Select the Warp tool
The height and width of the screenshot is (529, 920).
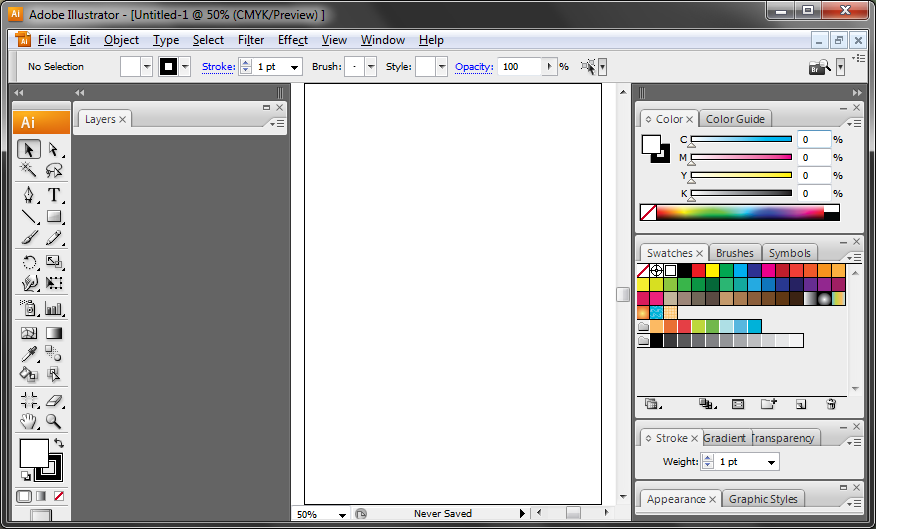[x=28, y=283]
